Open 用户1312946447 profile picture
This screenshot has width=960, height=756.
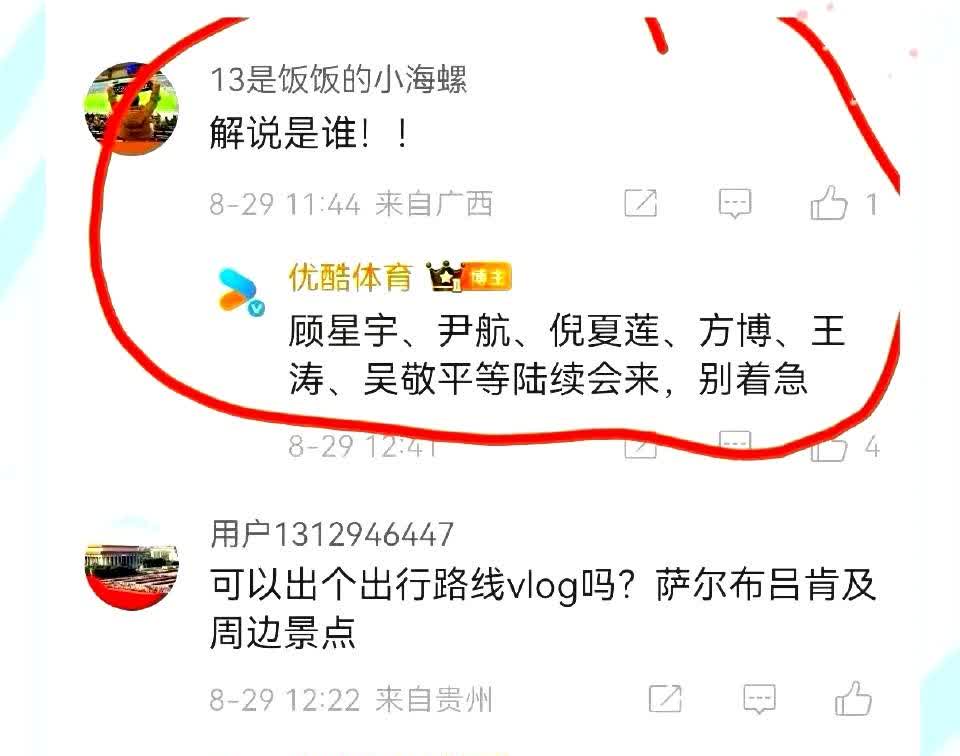pos(131,563)
